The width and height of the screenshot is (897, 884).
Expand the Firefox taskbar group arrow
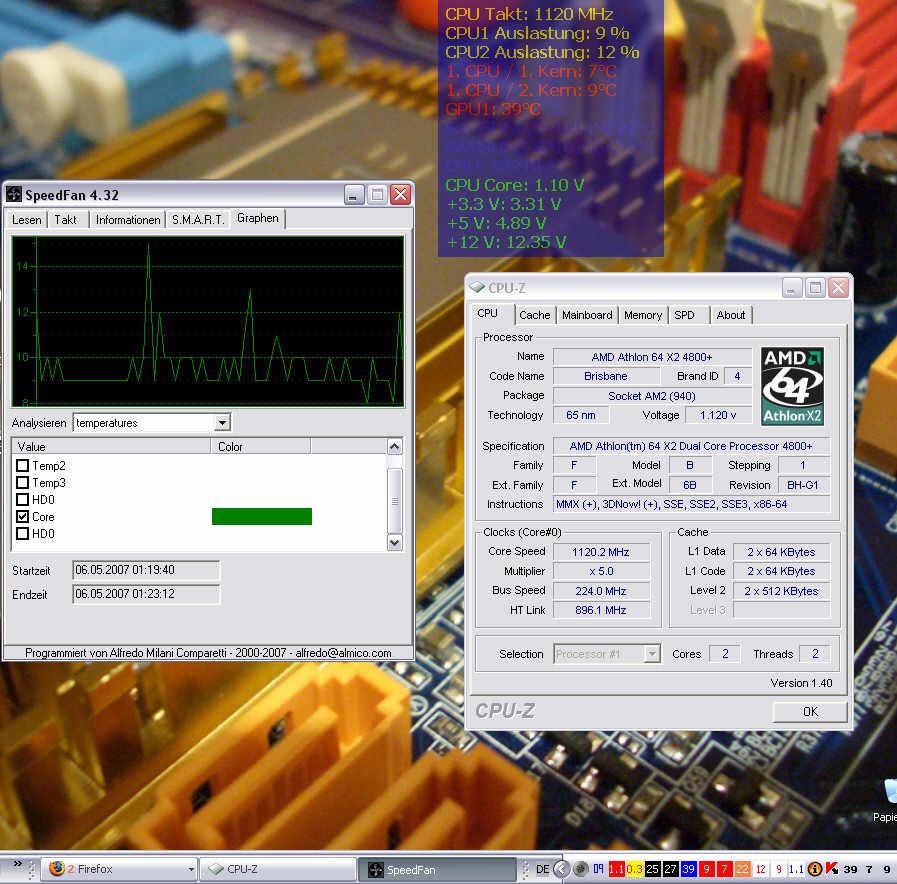click(191, 870)
